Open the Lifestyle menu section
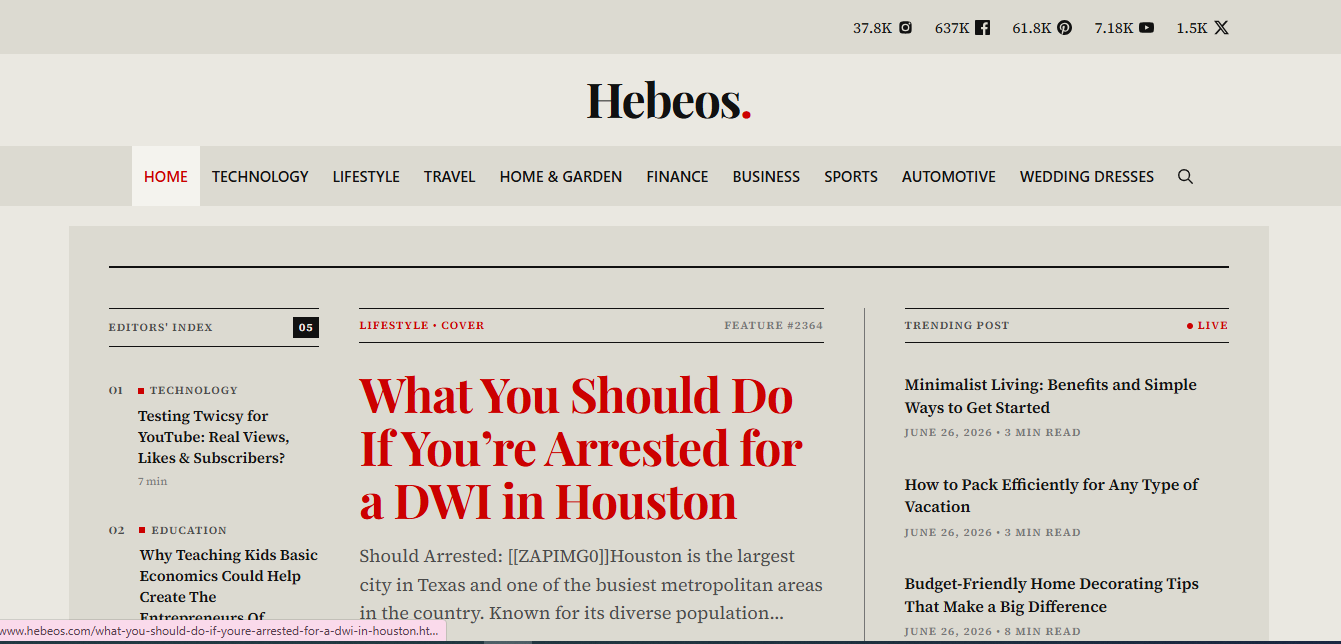Image resolution: width=1341 pixels, height=644 pixels. point(366,177)
